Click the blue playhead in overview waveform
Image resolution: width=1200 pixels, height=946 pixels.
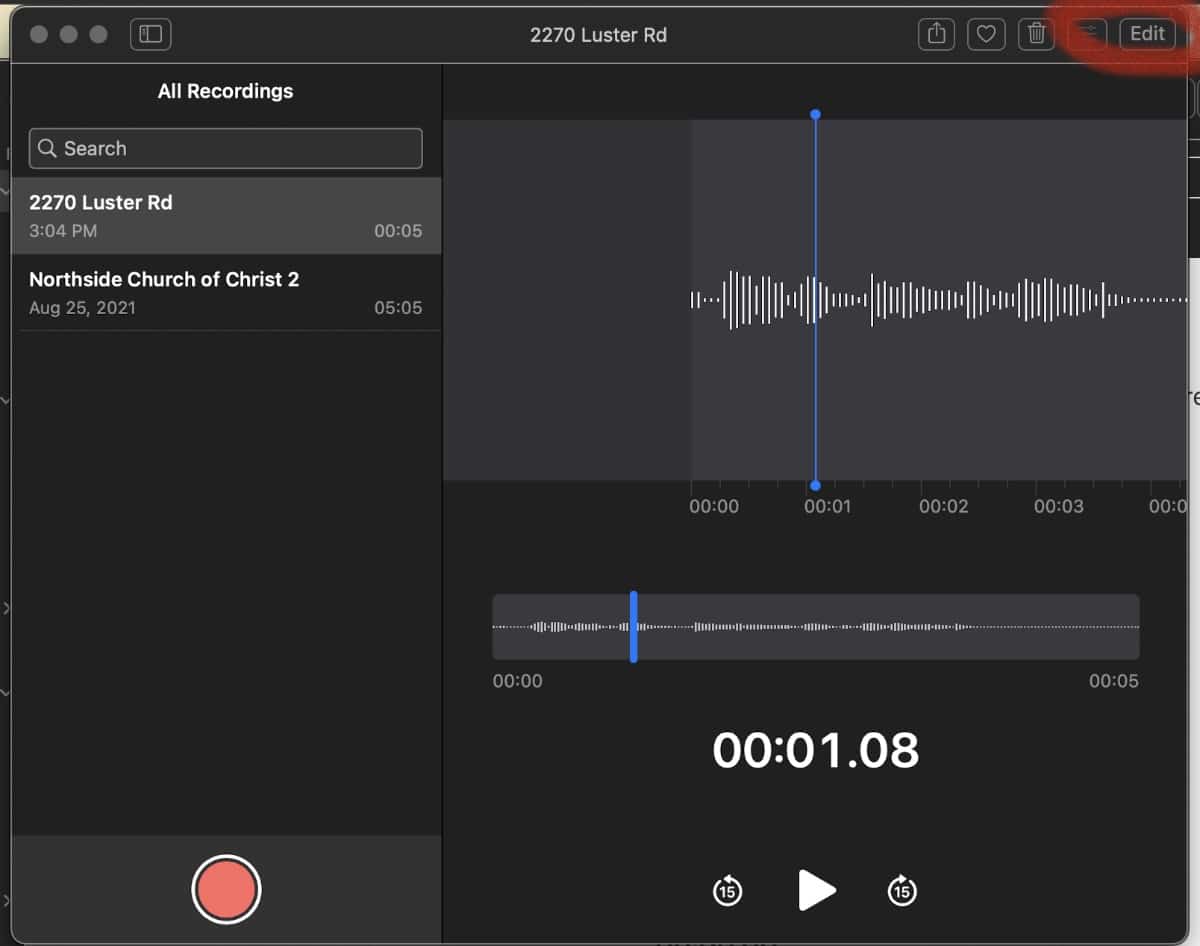(x=634, y=627)
